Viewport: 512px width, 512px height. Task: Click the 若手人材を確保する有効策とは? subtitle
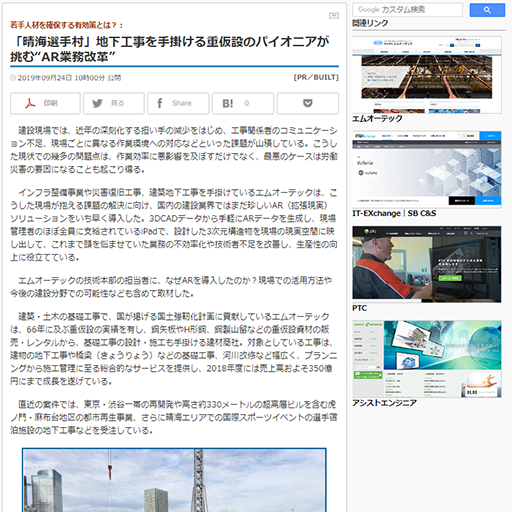67,25
